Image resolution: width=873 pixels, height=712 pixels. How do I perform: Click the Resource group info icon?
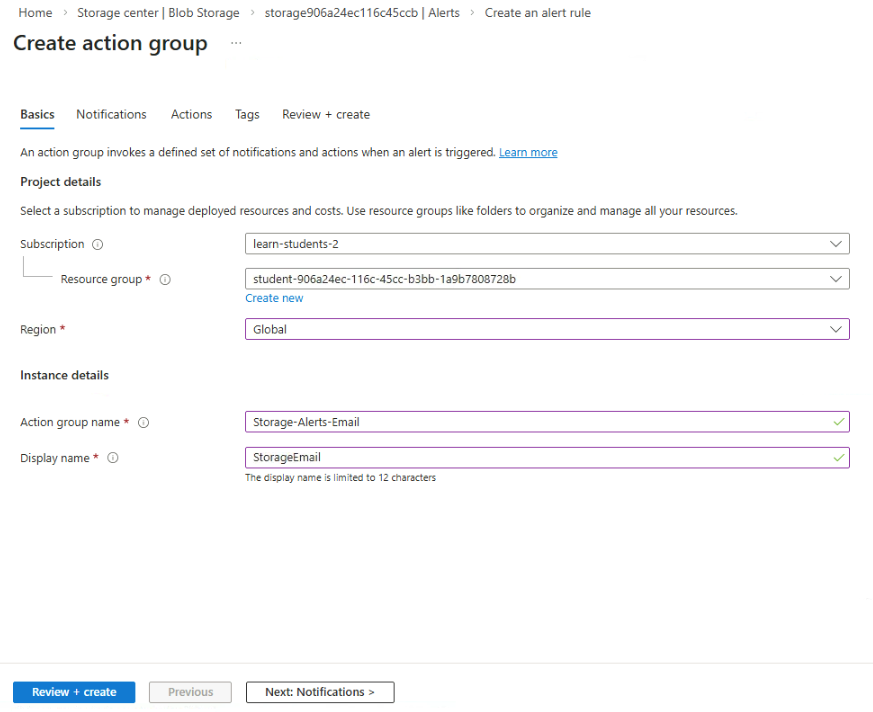[165, 280]
